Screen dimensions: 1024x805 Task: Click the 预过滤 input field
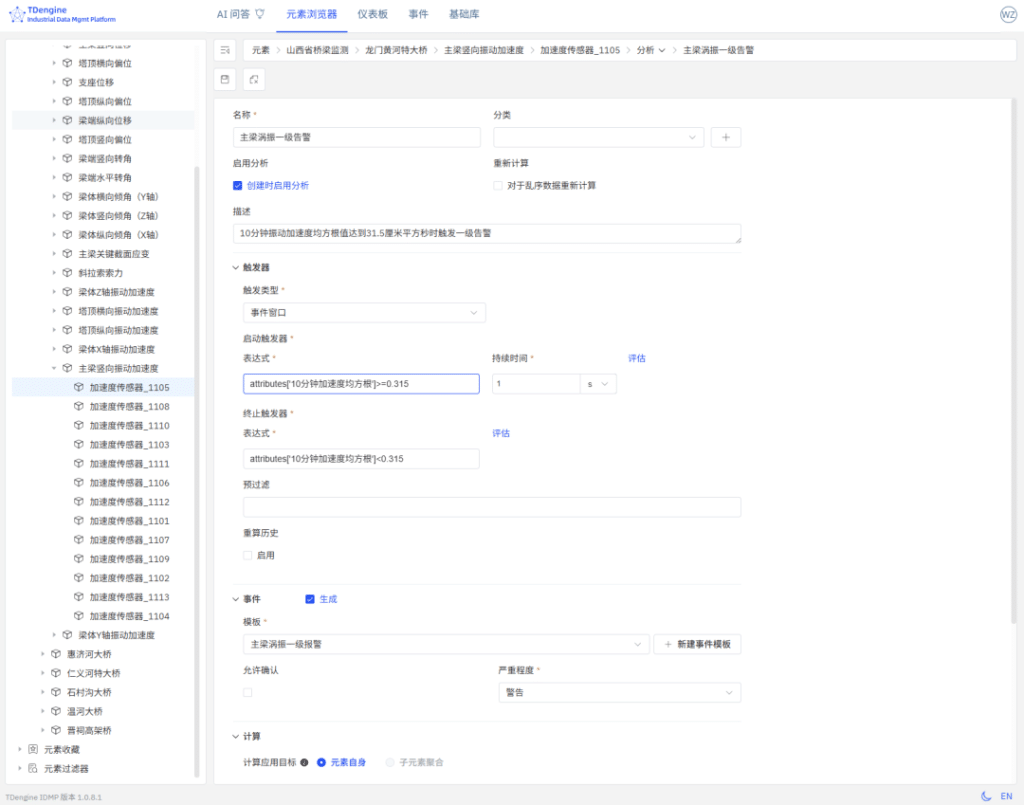(492, 507)
